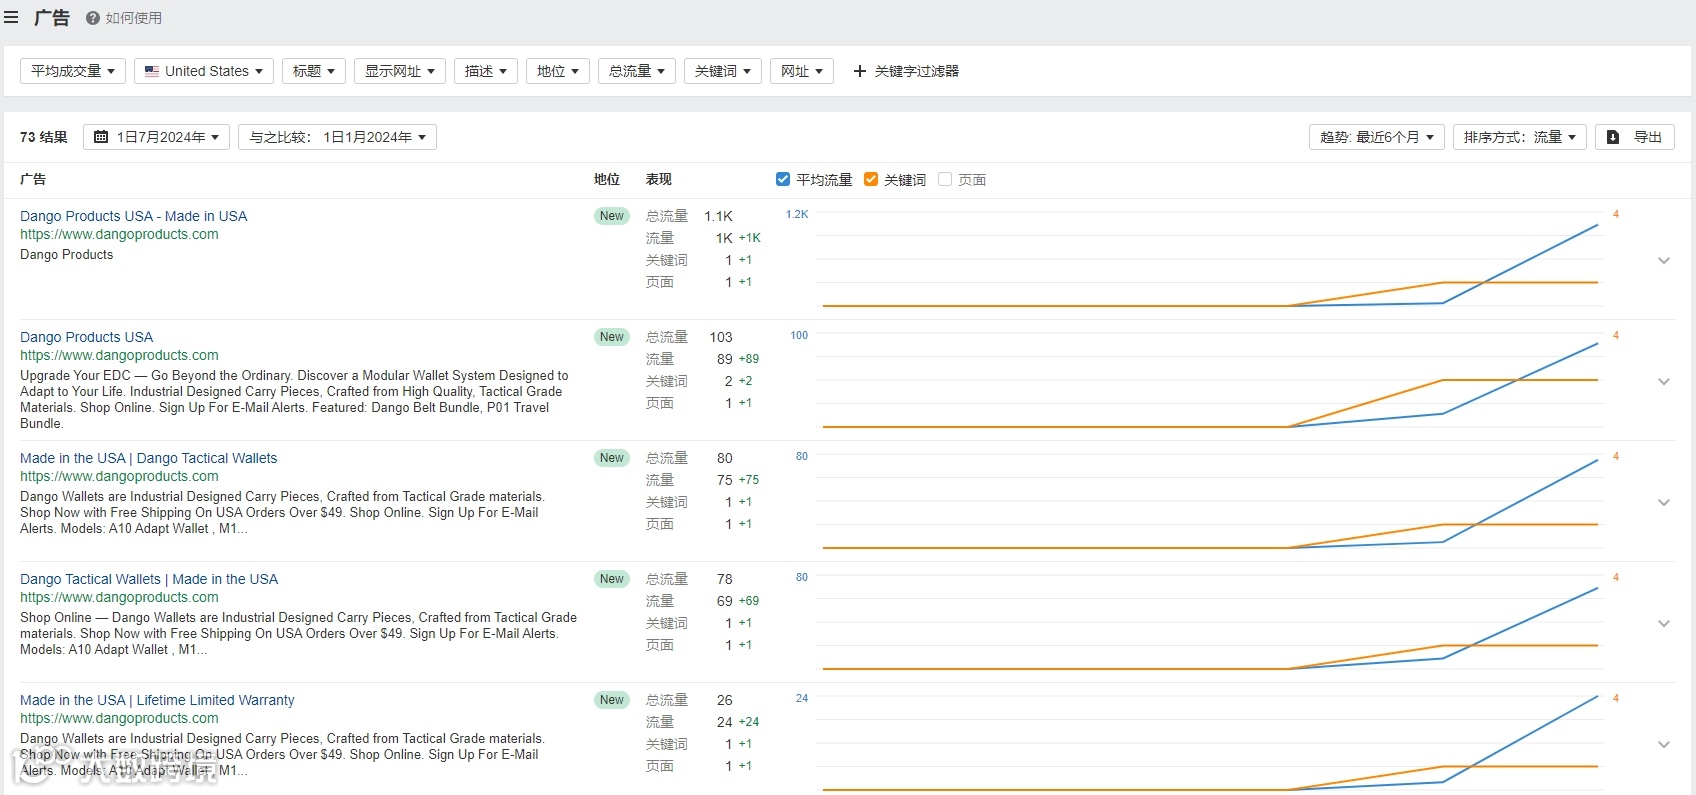
Task: Click the dangoproducts.com URL under Dango Products USA - Made in USA
Action: click(x=119, y=234)
